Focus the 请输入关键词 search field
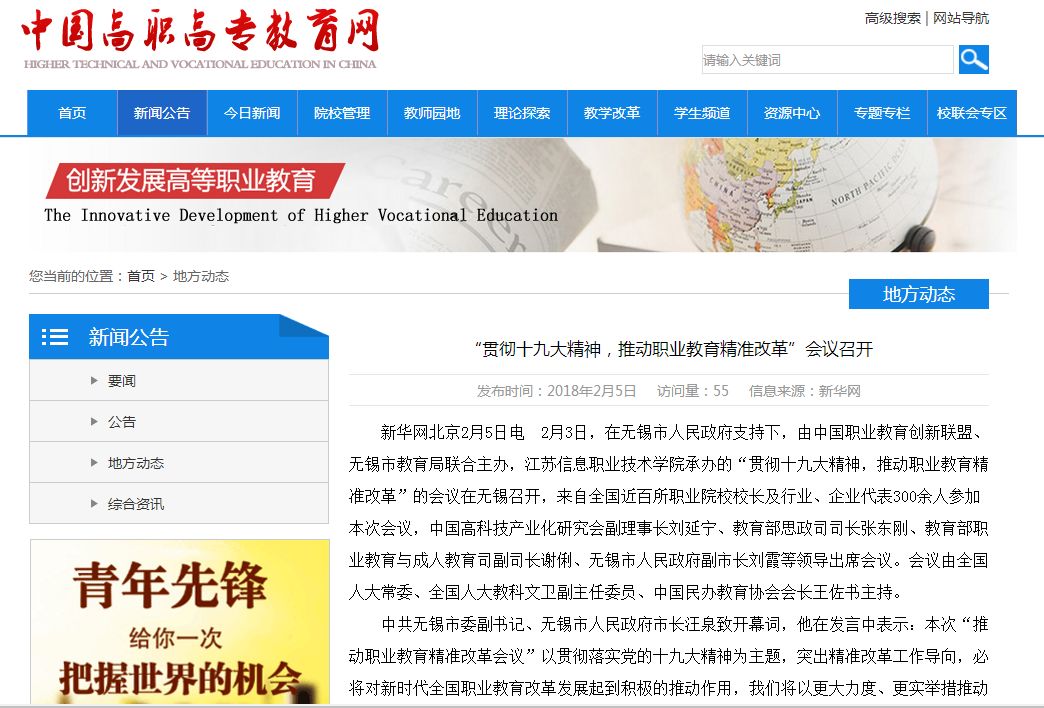Screen dimensions: 1044x708 (x=828, y=60)
